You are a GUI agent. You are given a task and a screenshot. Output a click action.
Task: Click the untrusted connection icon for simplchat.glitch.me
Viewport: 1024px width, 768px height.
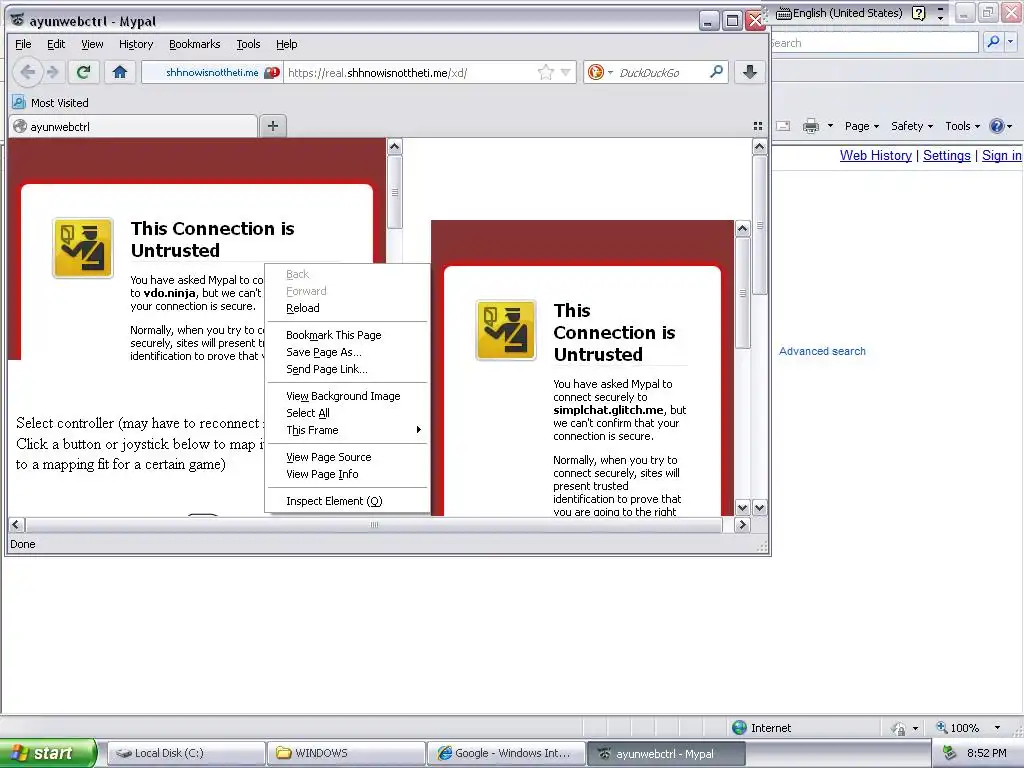pos(506,330)
